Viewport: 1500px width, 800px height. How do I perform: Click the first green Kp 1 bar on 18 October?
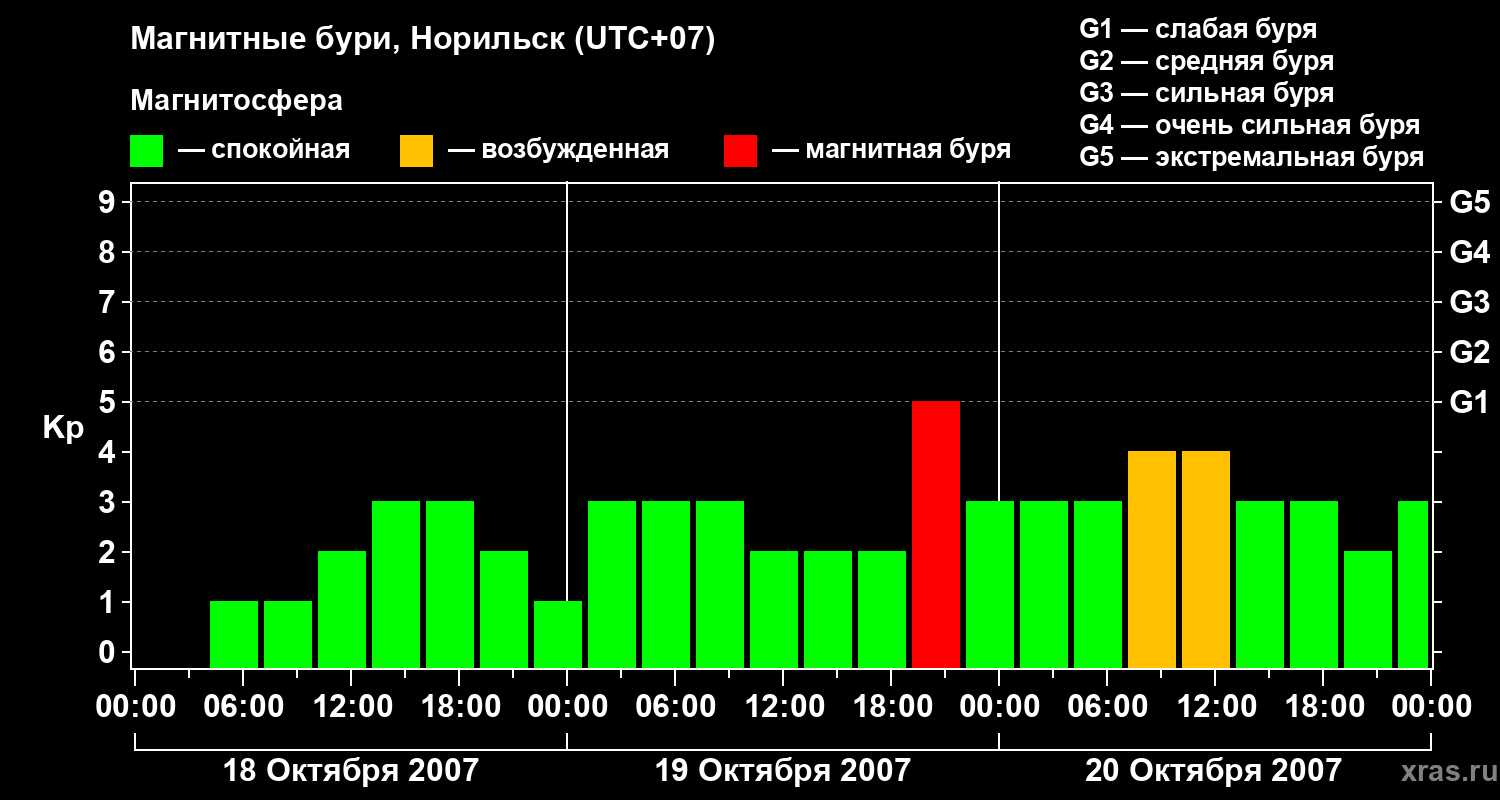click(234, 634)
